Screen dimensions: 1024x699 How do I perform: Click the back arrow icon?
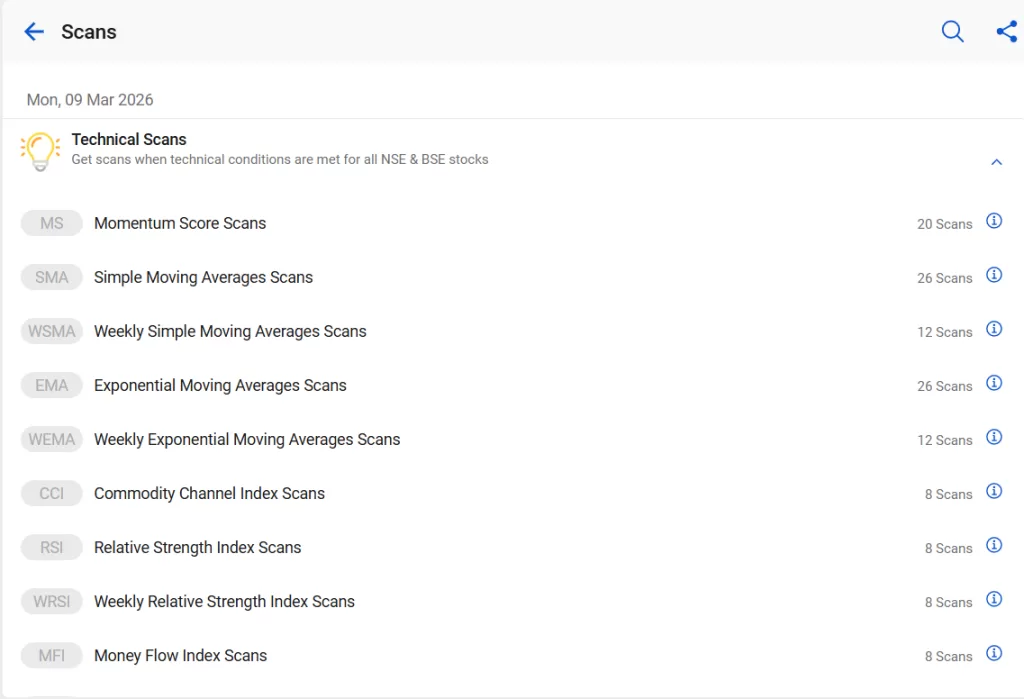pos(34,32)
